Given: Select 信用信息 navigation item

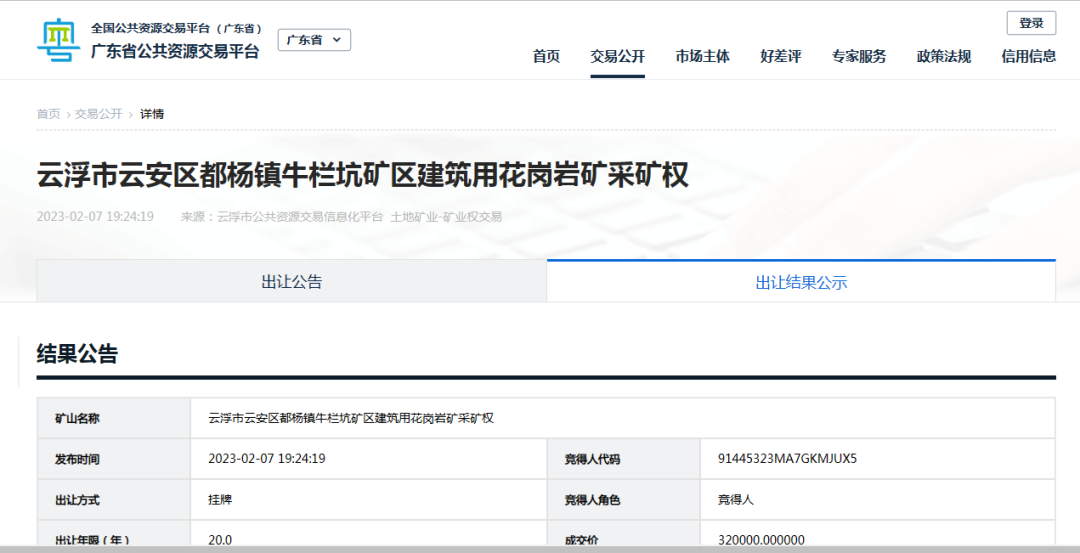Looking at the screenshot, I should coord(1028,56).
